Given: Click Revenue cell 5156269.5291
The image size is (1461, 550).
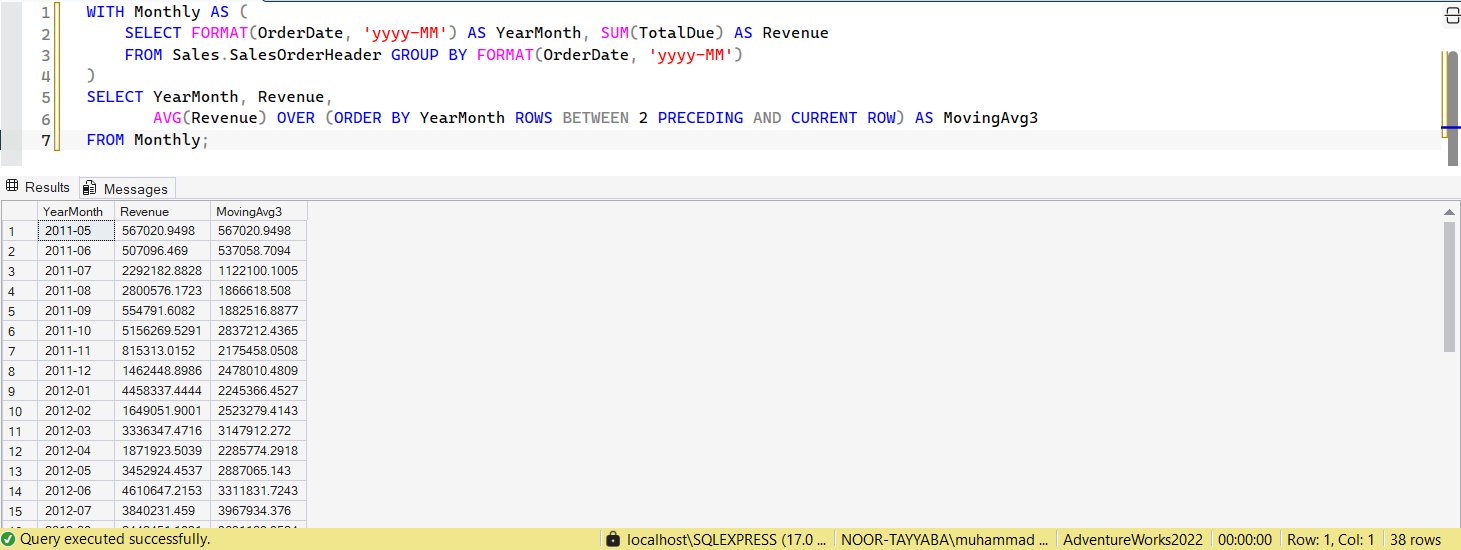Looking at the screenshot, I should click(161, 331).
